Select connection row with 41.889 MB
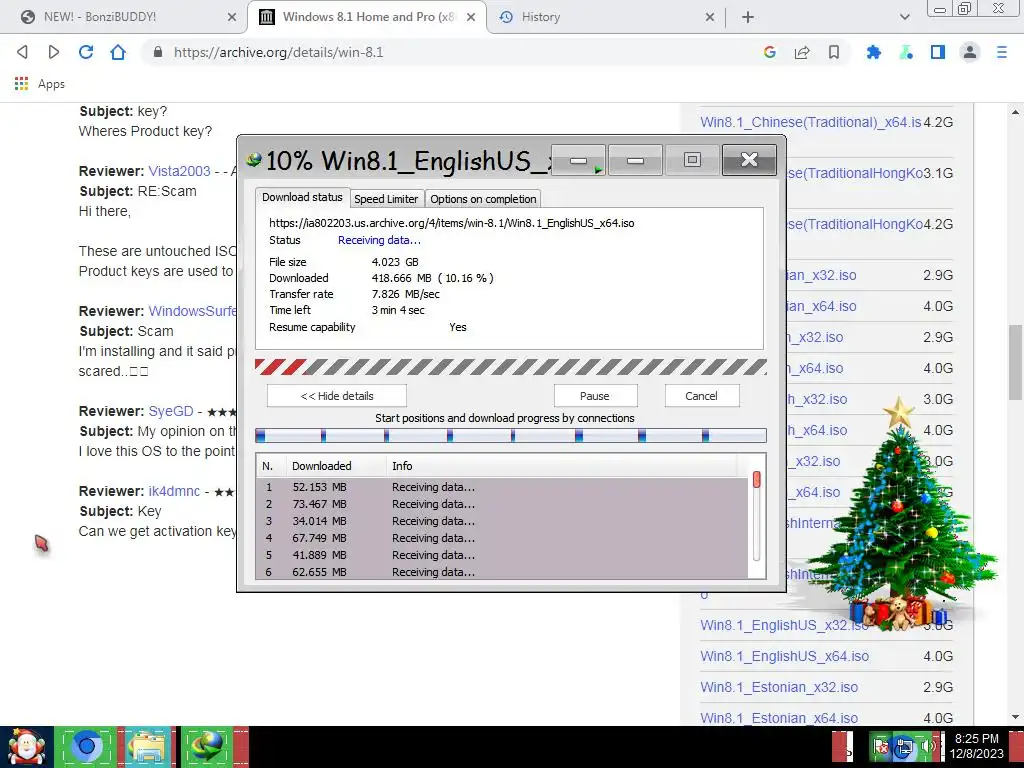The width and height of the screenshot is (1024, 768). pyautogui.click(x=503, y=555)
